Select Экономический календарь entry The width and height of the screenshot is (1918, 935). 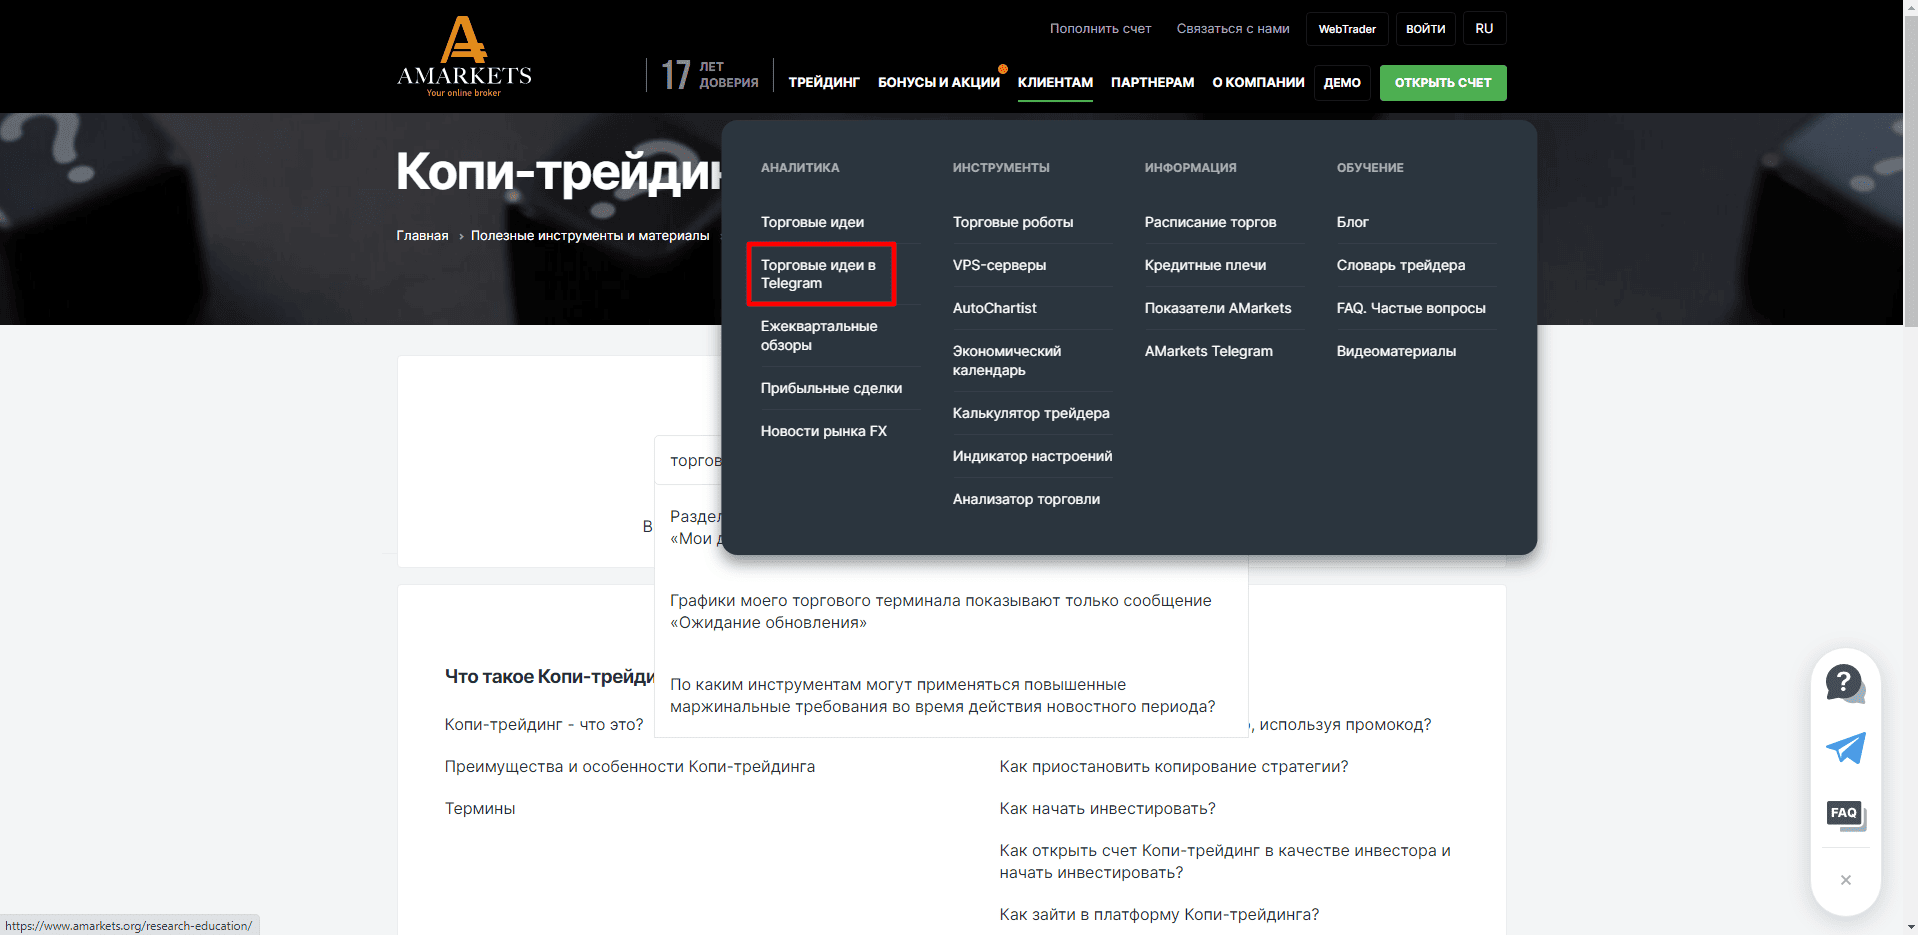click(1007, 360)
